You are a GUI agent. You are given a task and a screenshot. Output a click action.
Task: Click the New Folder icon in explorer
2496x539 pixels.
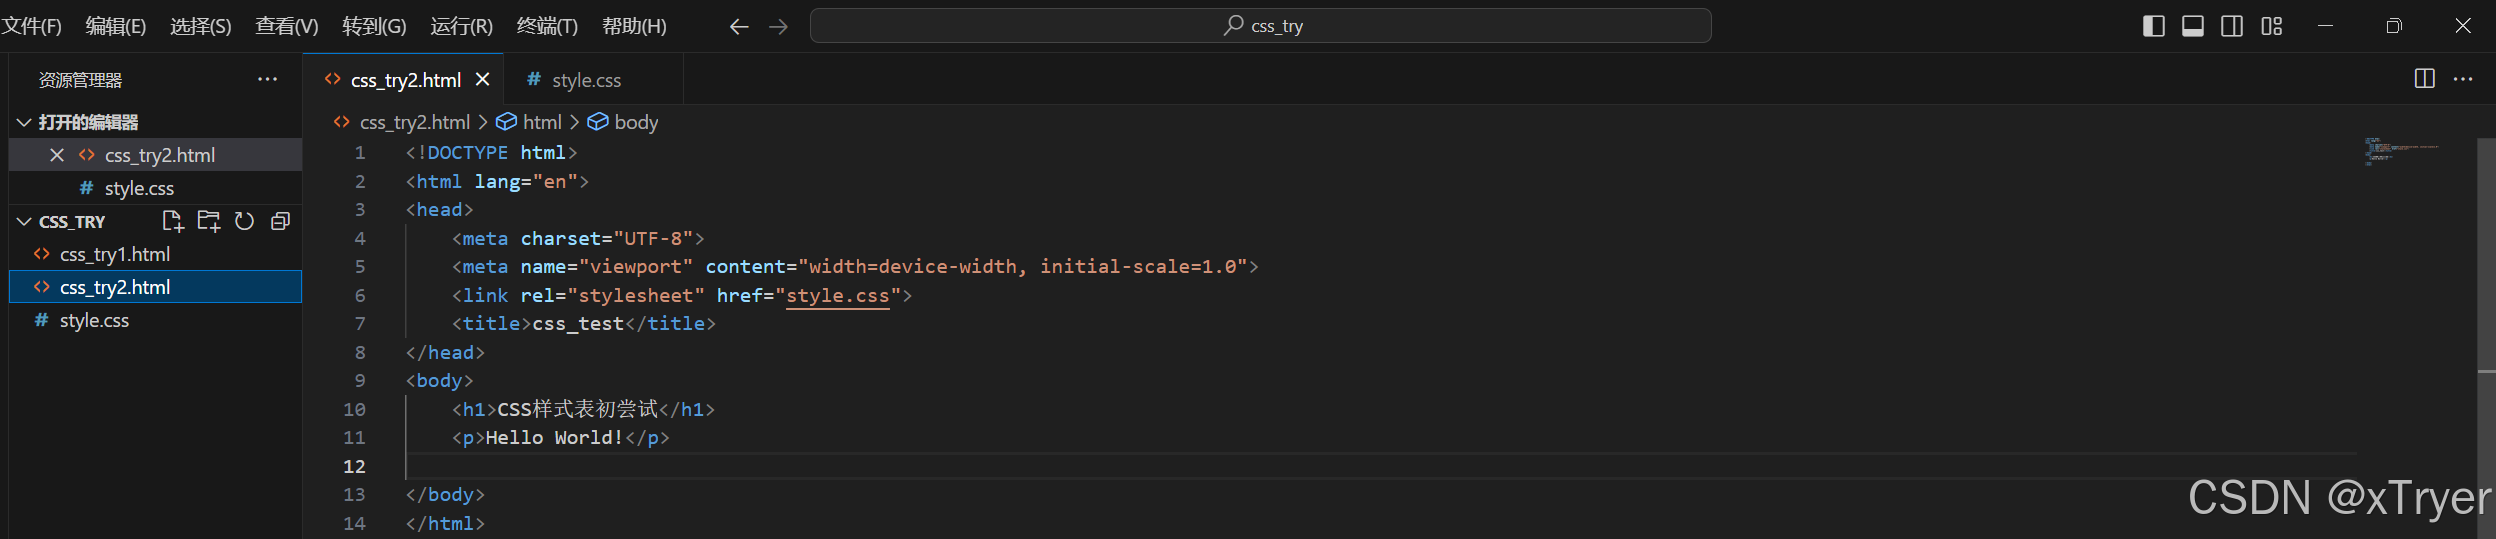(x=208, y=221)
